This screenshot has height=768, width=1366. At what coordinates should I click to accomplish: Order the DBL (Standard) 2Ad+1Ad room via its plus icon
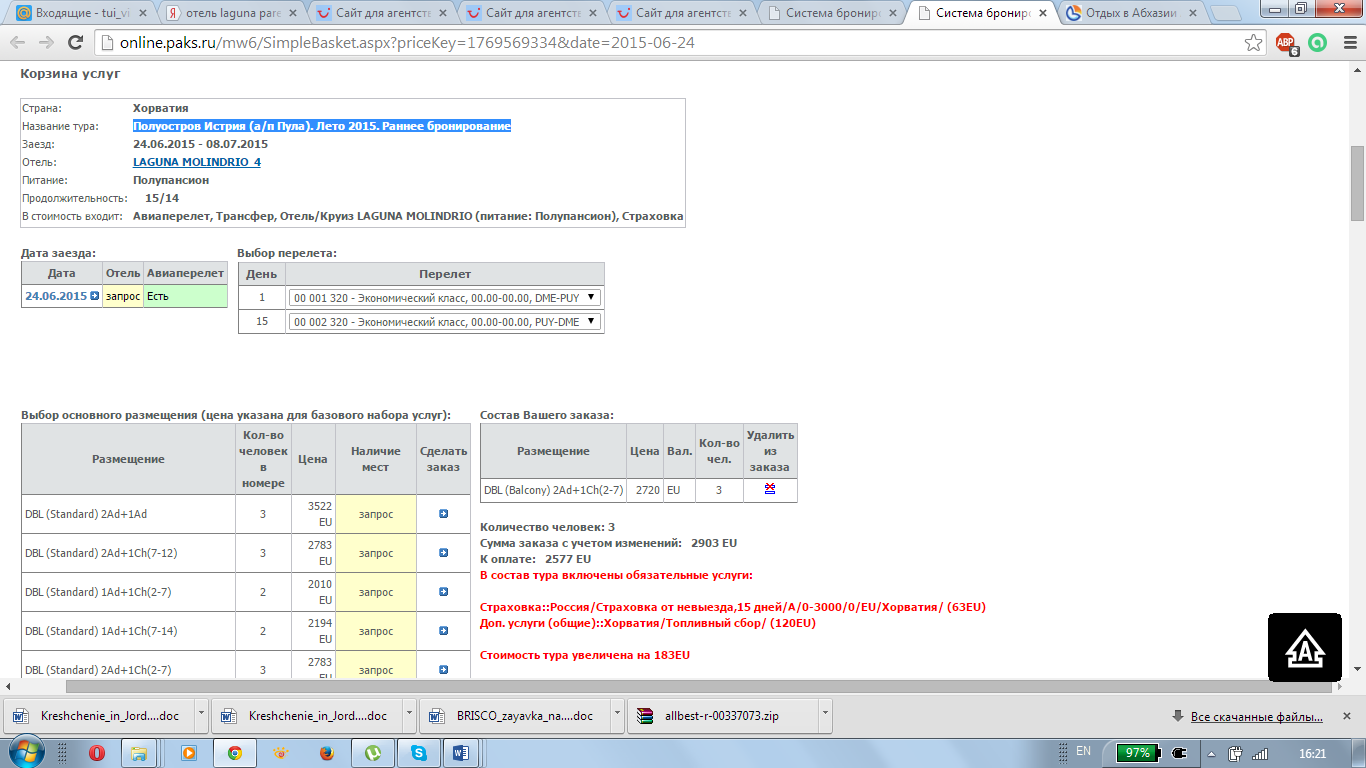[444, 514]
